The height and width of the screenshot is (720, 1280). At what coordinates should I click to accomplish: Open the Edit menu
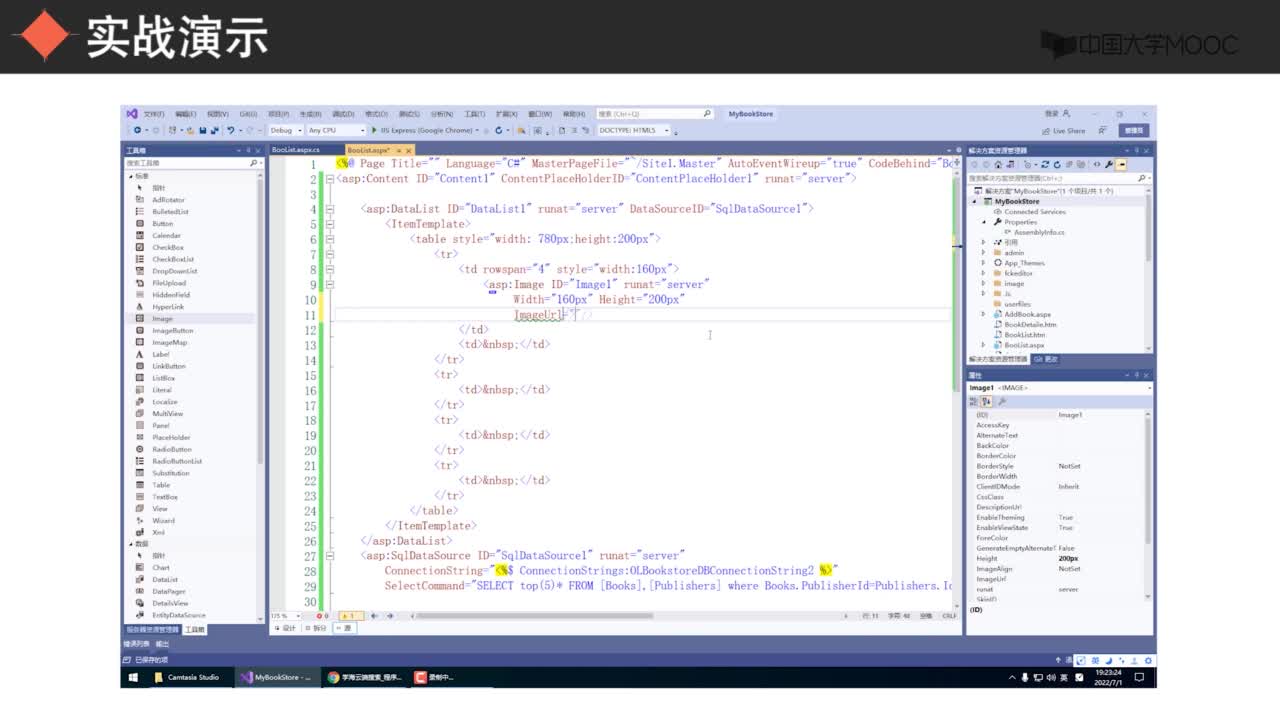tap(186, 114)
